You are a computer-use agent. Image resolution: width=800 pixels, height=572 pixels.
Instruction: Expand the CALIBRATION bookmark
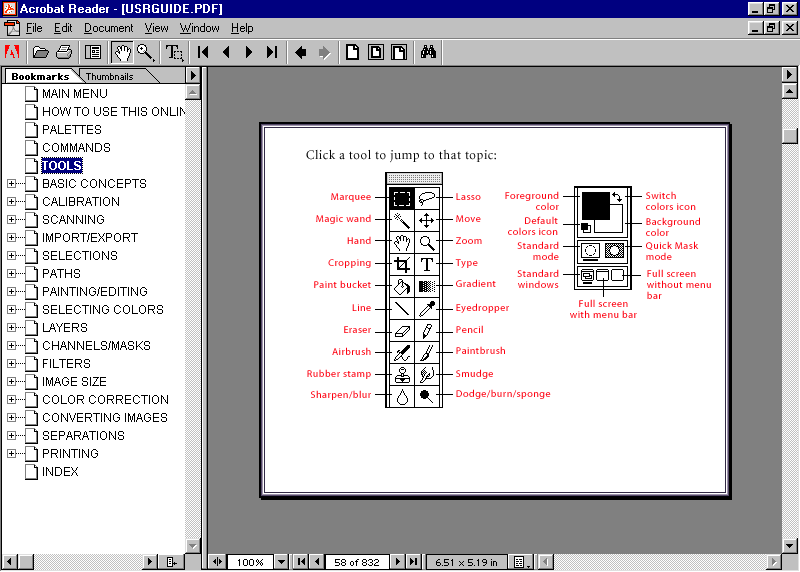pos(11,202)
